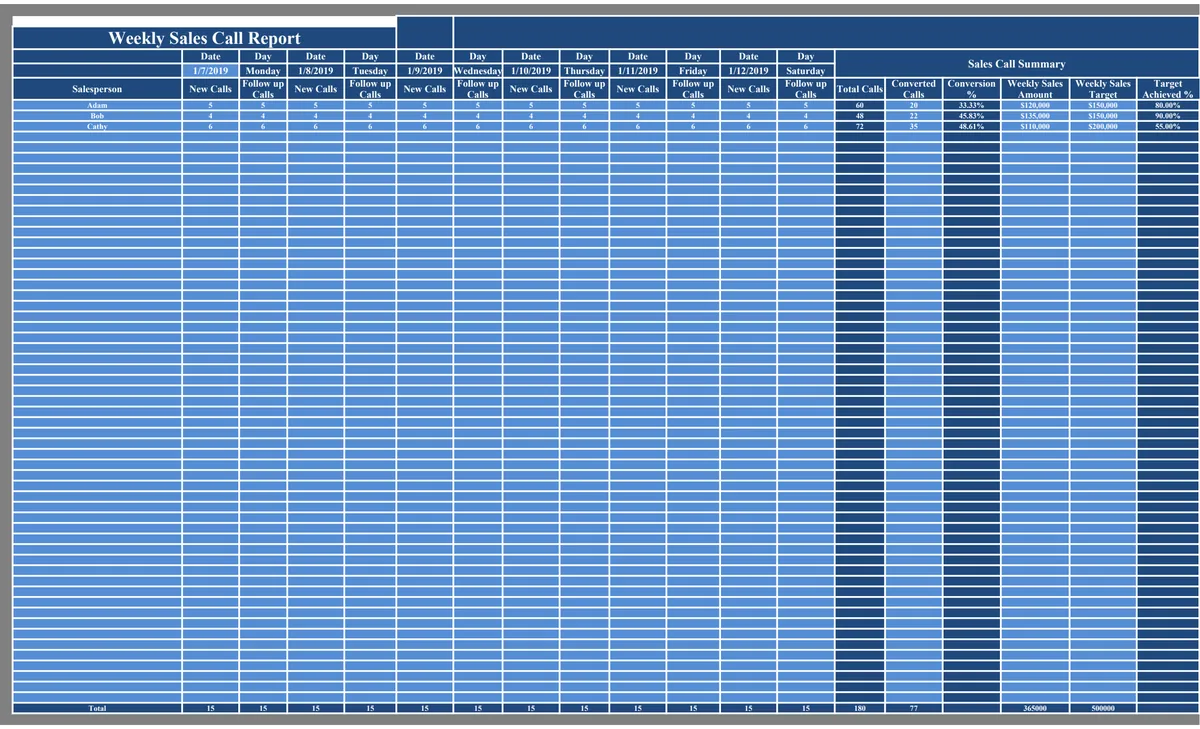Select weekly sales amount $110,000
Viewport: 1200px width, 729px height.
[1035, 127]
